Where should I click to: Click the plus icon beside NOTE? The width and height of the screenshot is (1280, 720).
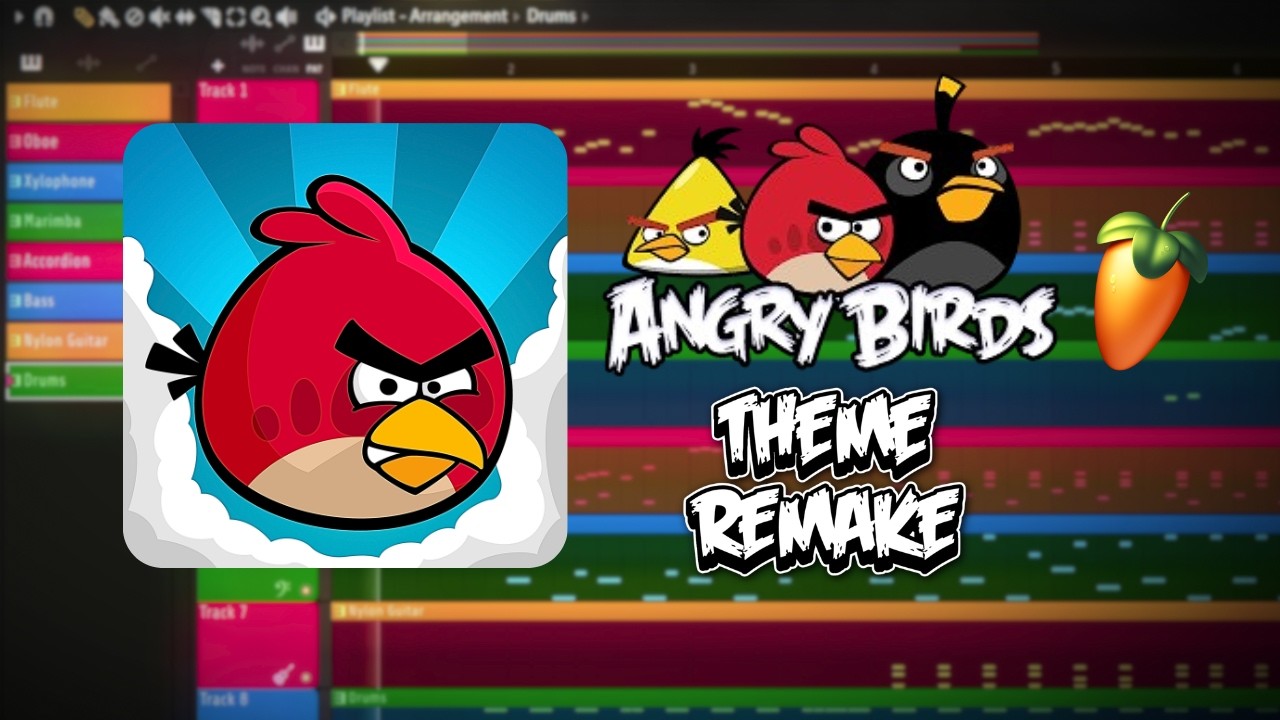(x=217, y=66)
